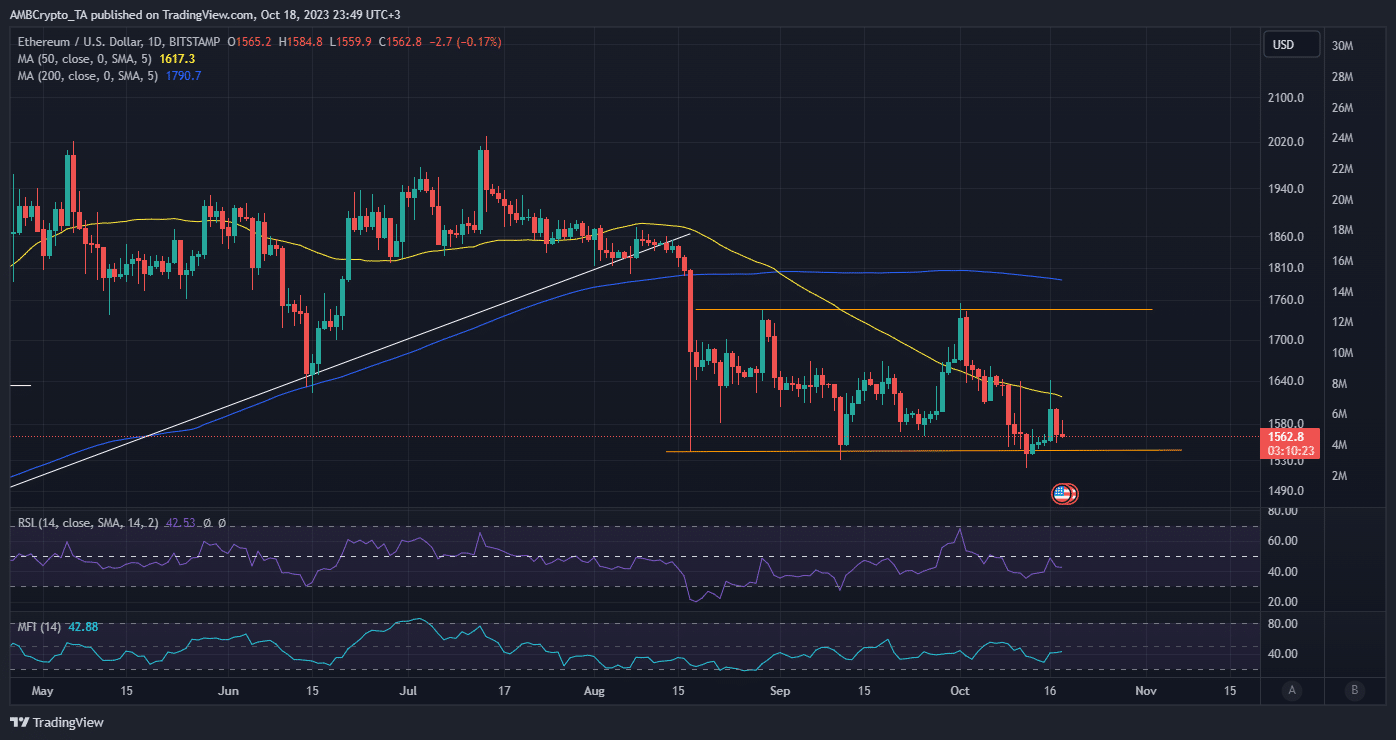Click the 18M volume axis label
The width and height of the screenshot is (1396, 740).
coord(1342,230)
